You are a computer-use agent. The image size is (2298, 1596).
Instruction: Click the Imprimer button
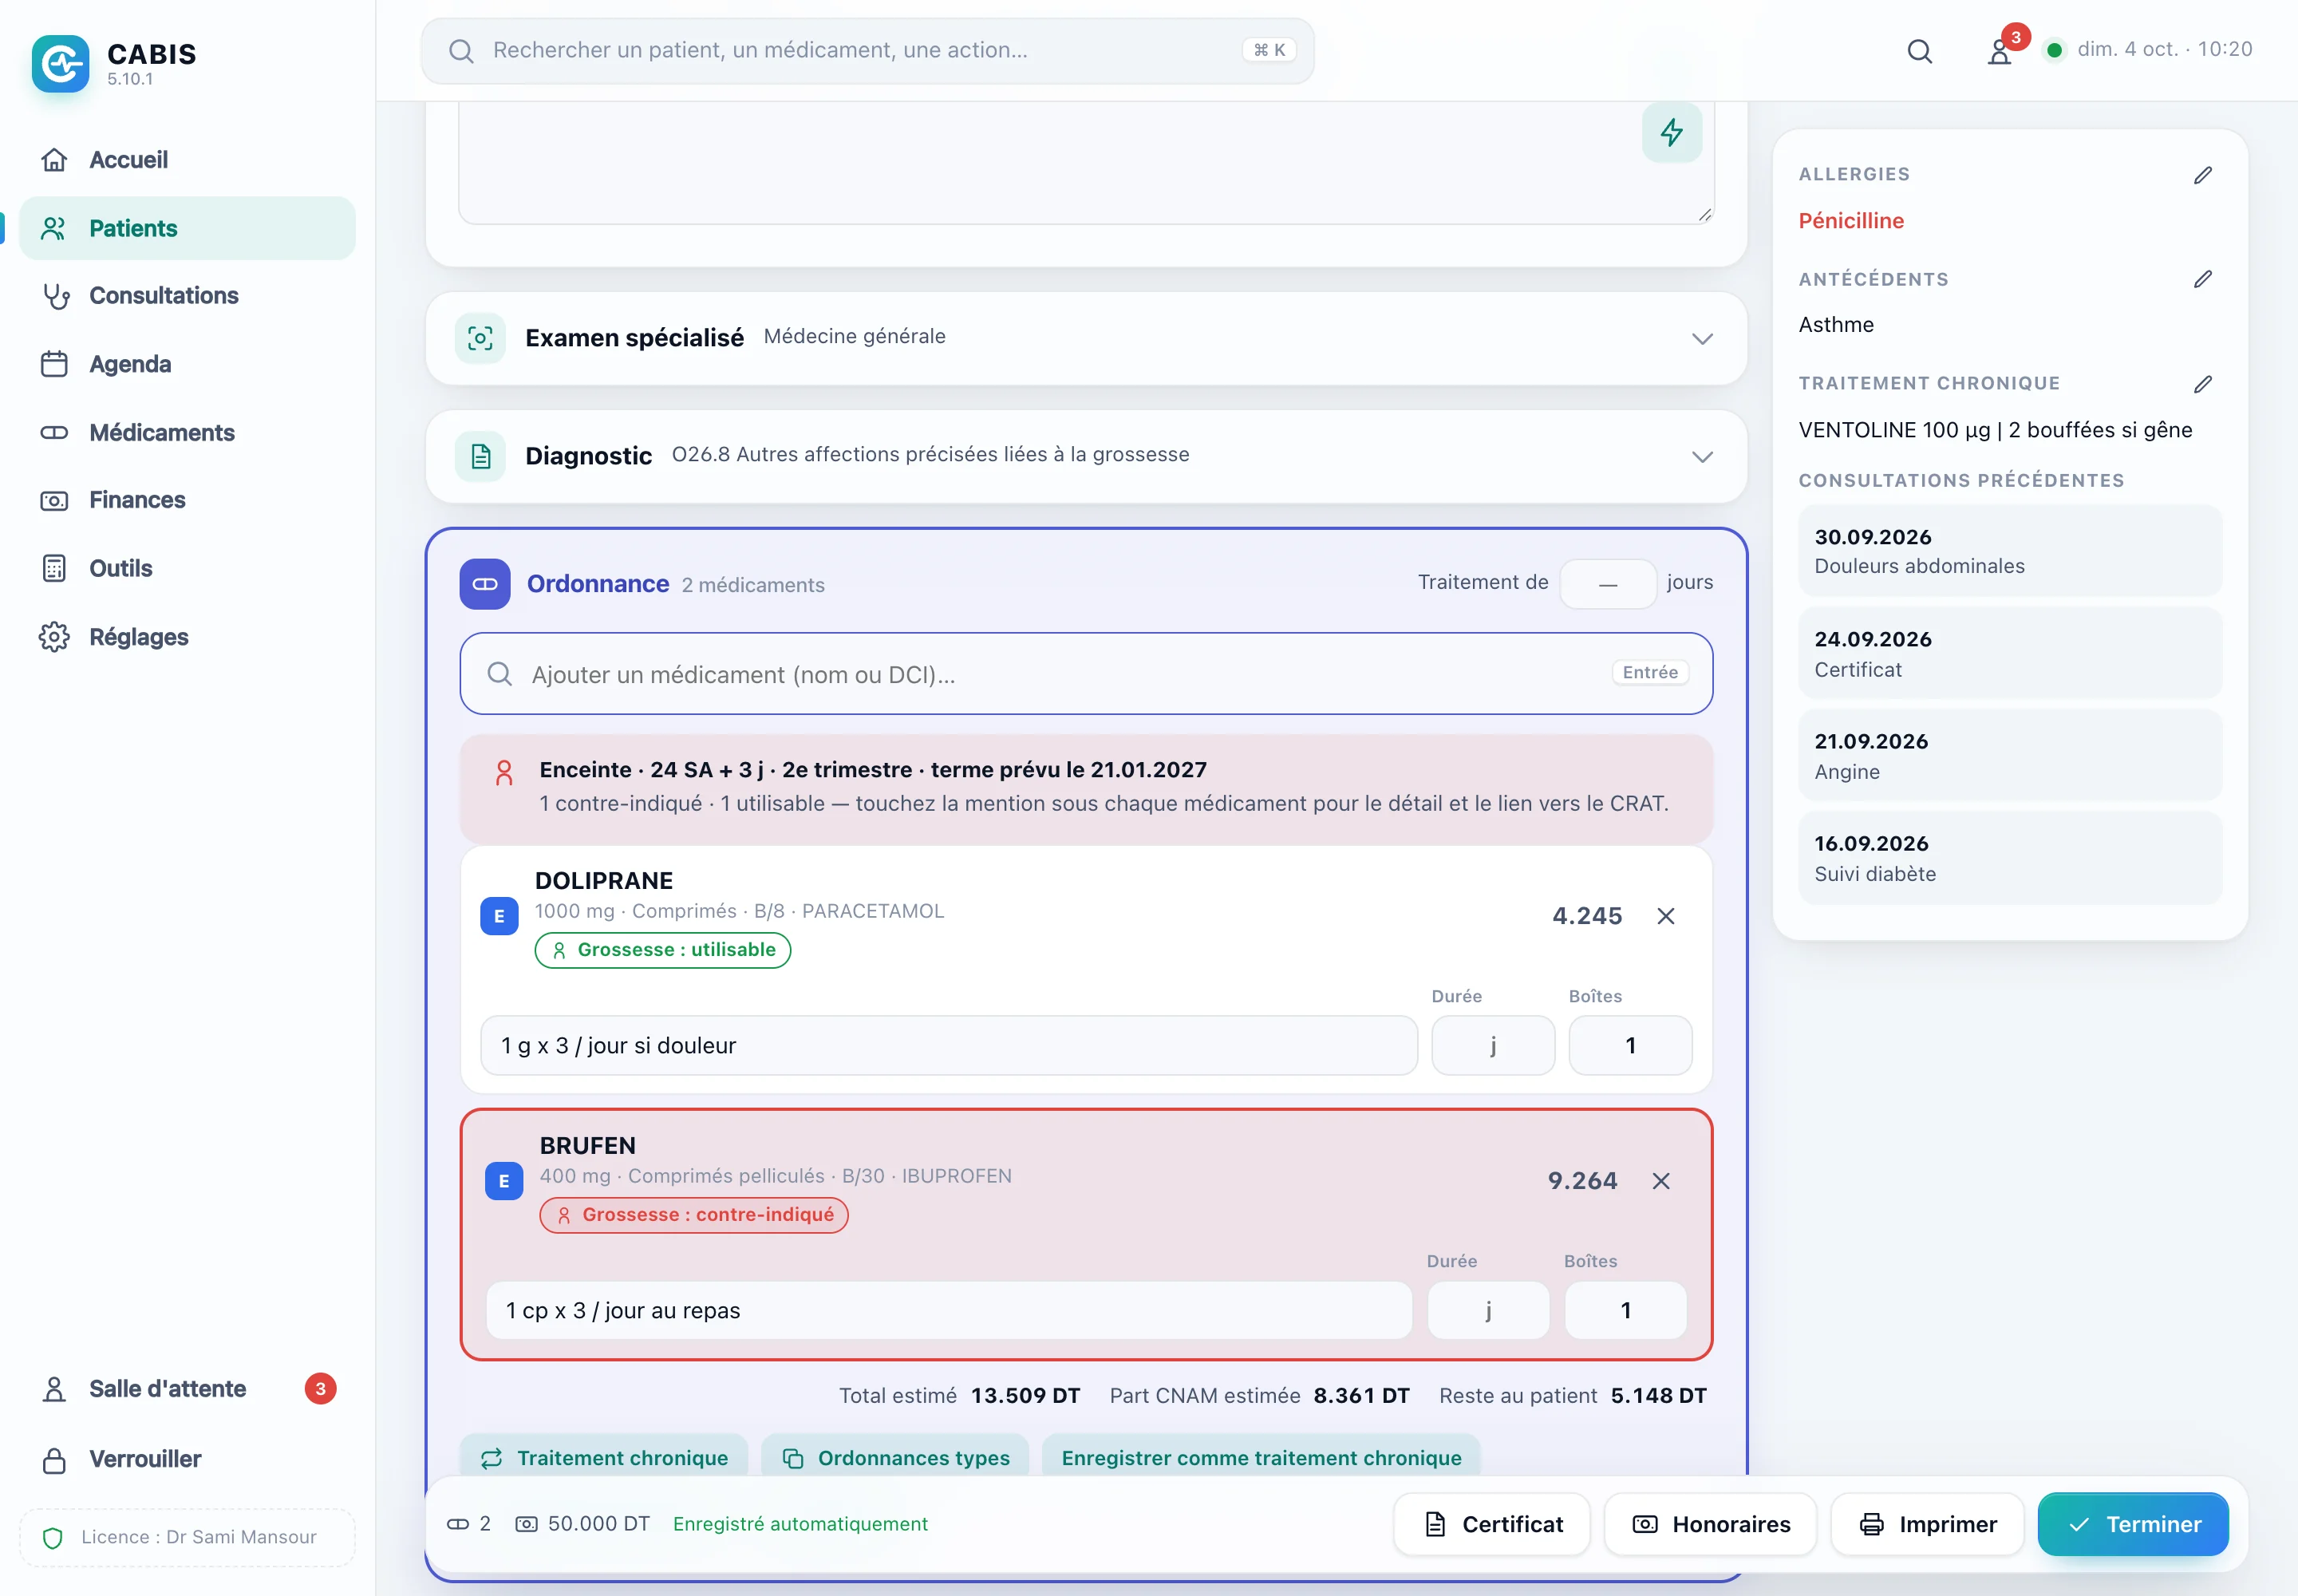click(1927, 1524)
